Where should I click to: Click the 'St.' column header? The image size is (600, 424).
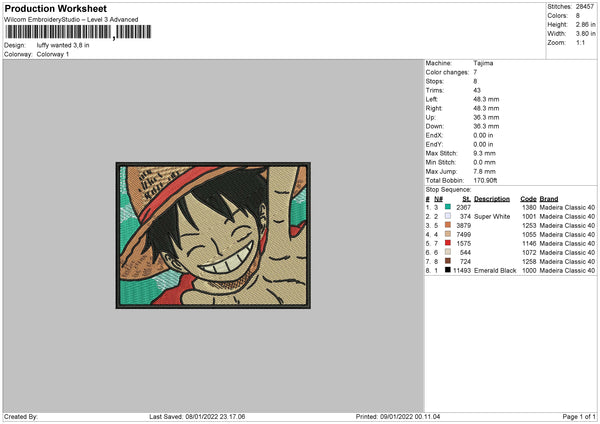click(466, 199)
